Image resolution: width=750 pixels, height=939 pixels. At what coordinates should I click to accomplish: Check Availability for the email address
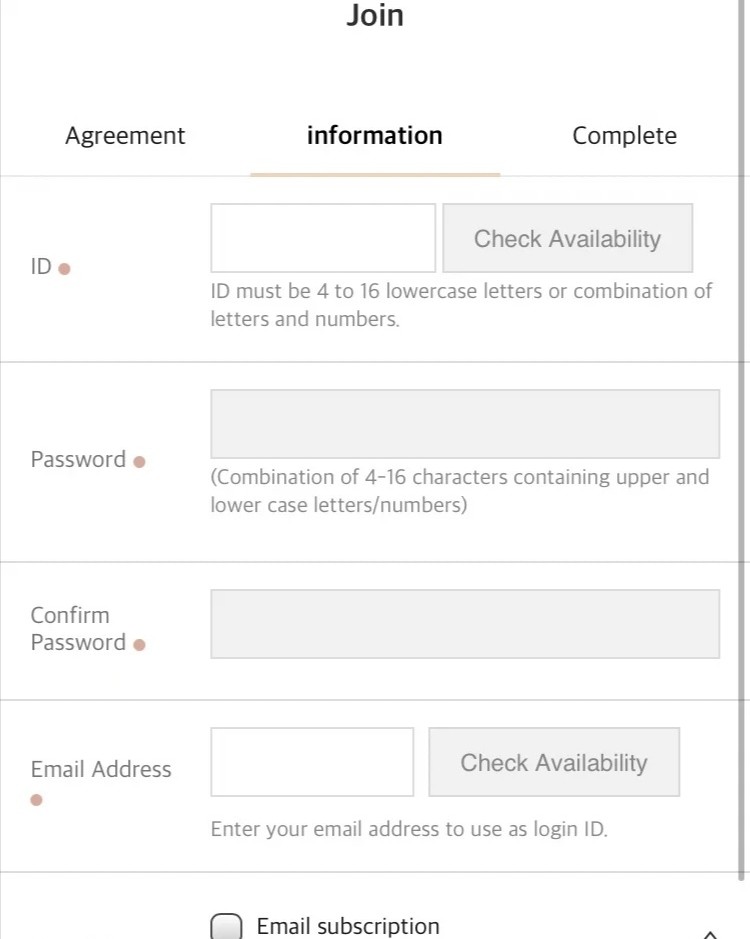click(554, 762)
